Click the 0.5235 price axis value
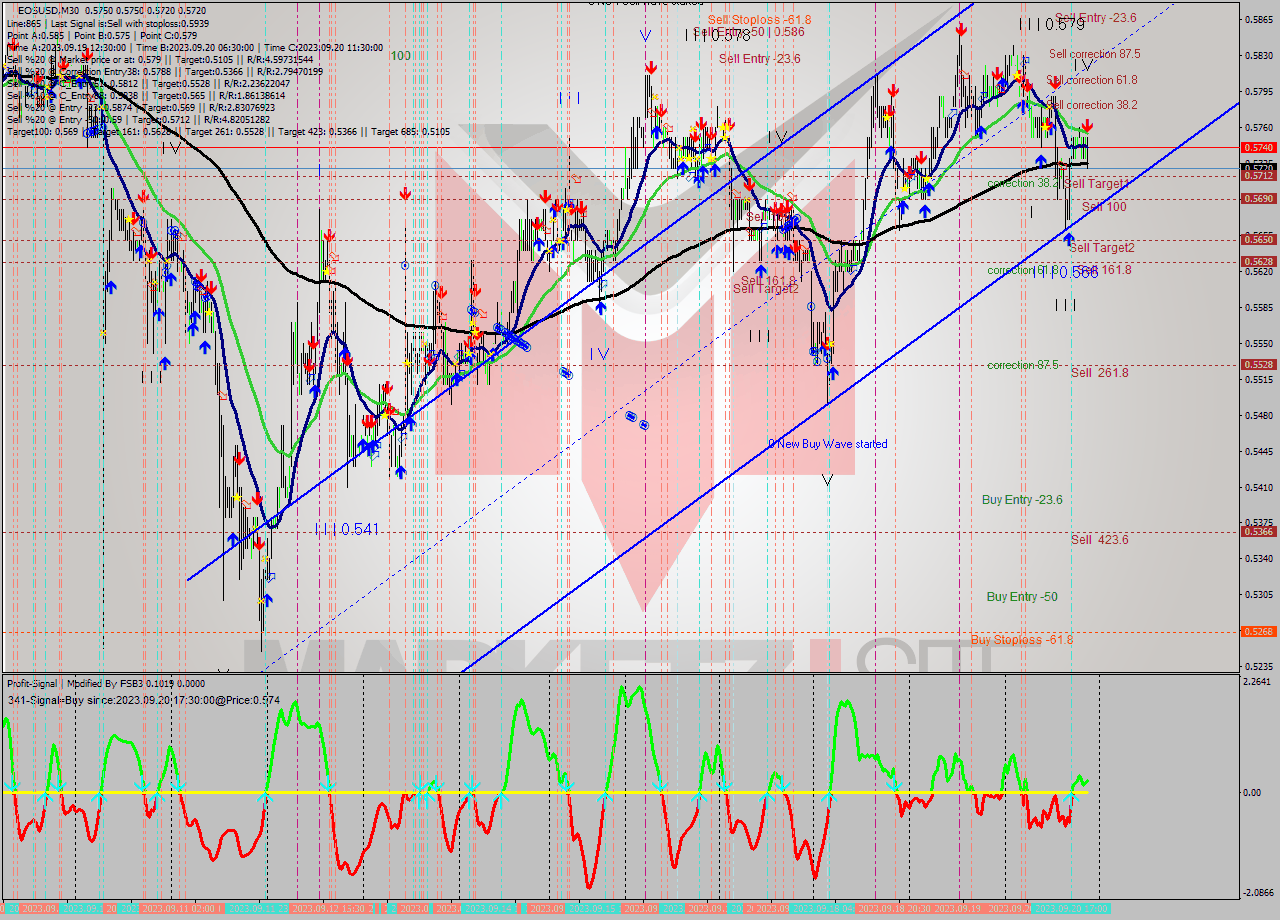 pyautogui.click(x=1258, y=666)
